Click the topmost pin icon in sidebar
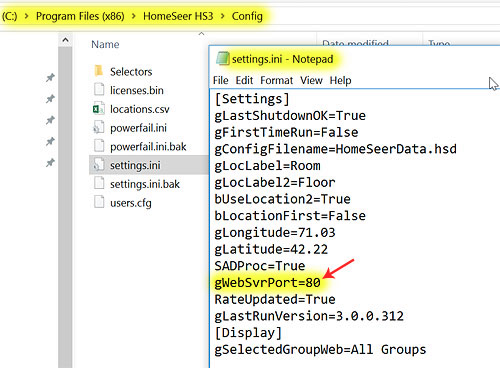Screen dimensions: 500x368 pyautogui.click(x=50, y=78)
